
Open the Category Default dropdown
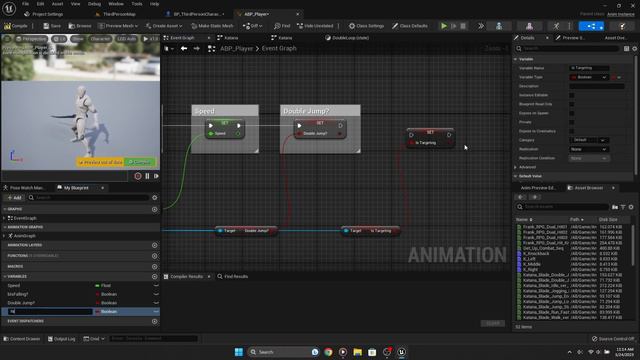point(589,140)
